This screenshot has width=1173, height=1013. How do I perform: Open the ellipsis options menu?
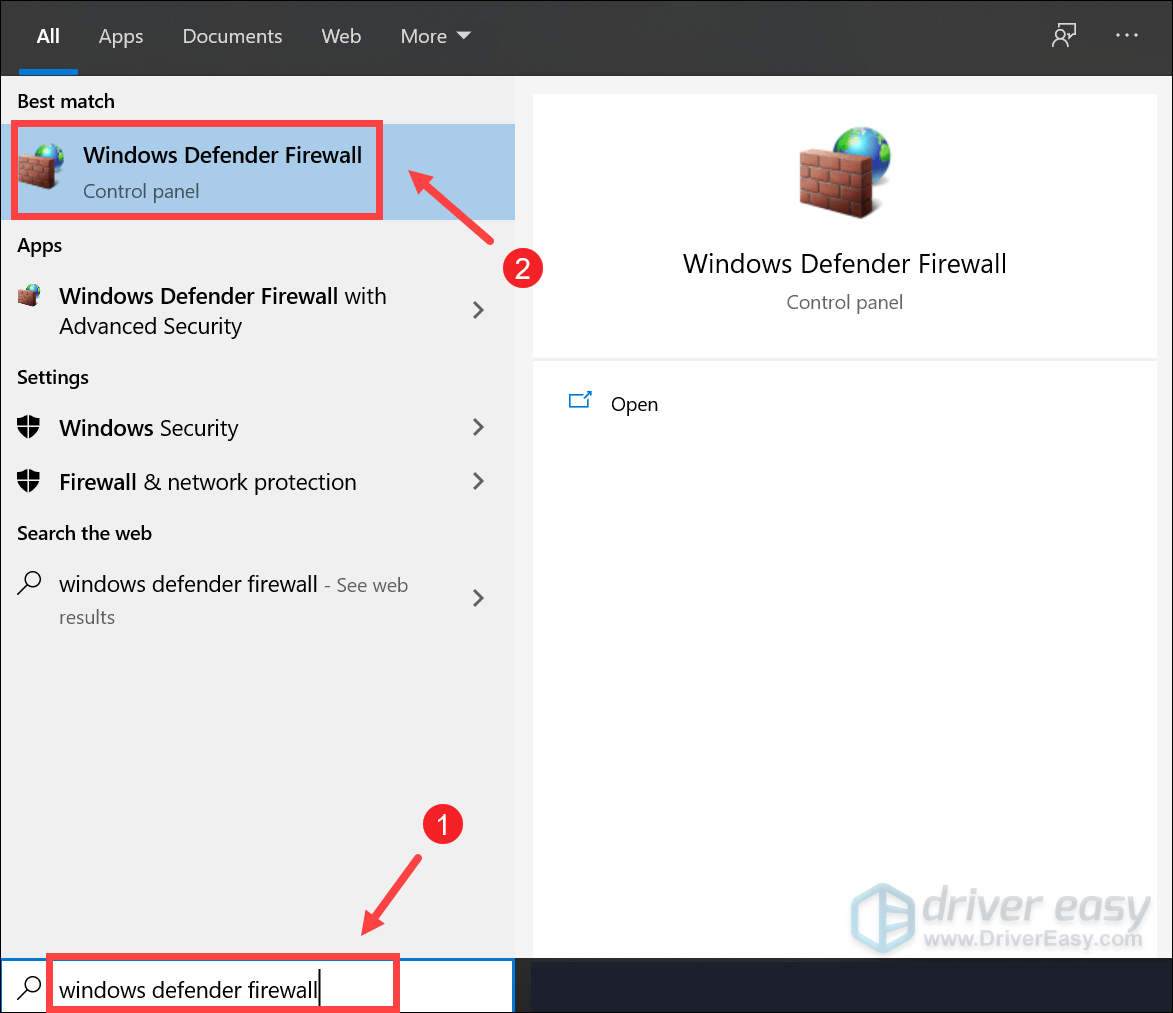[1127, 35]
